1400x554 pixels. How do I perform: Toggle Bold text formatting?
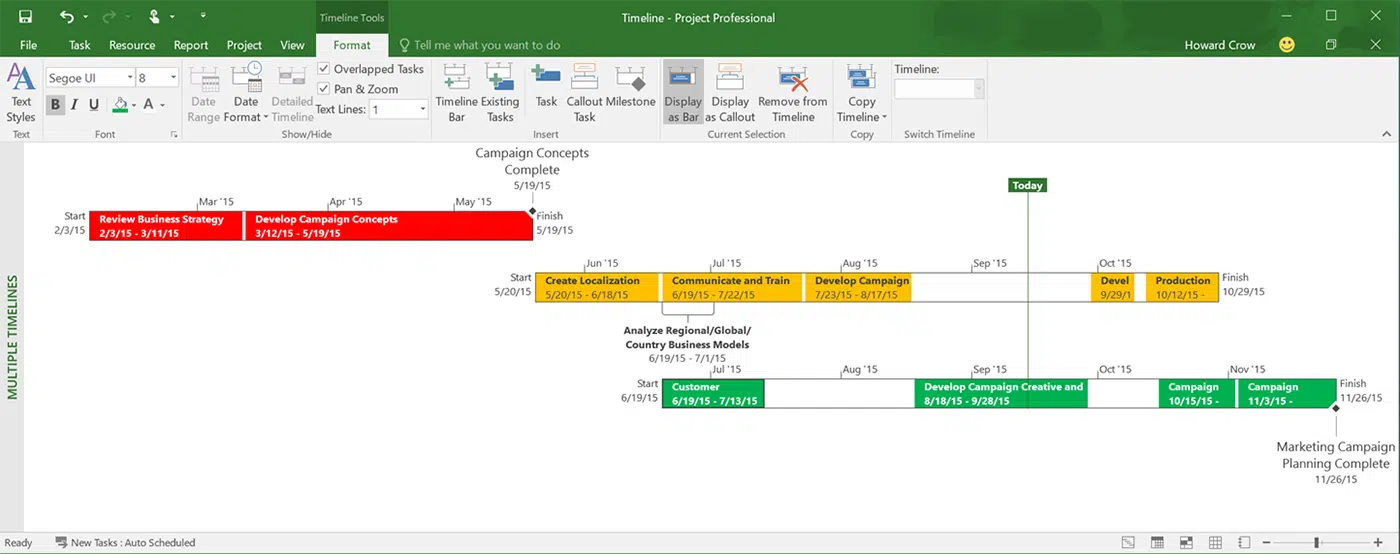(x=55, y=105)
